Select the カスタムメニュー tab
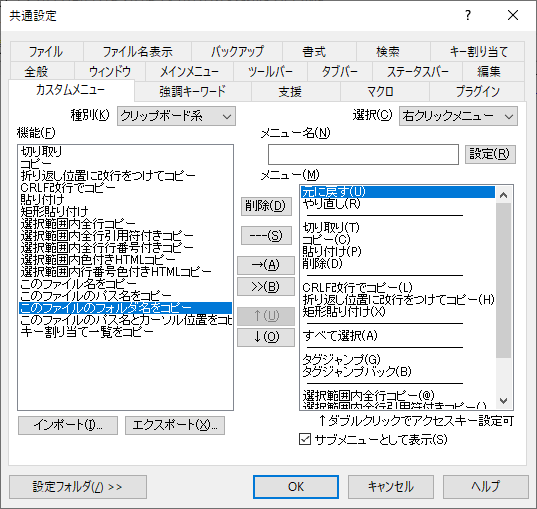This screenshot has width=537, height=509. 71,90
